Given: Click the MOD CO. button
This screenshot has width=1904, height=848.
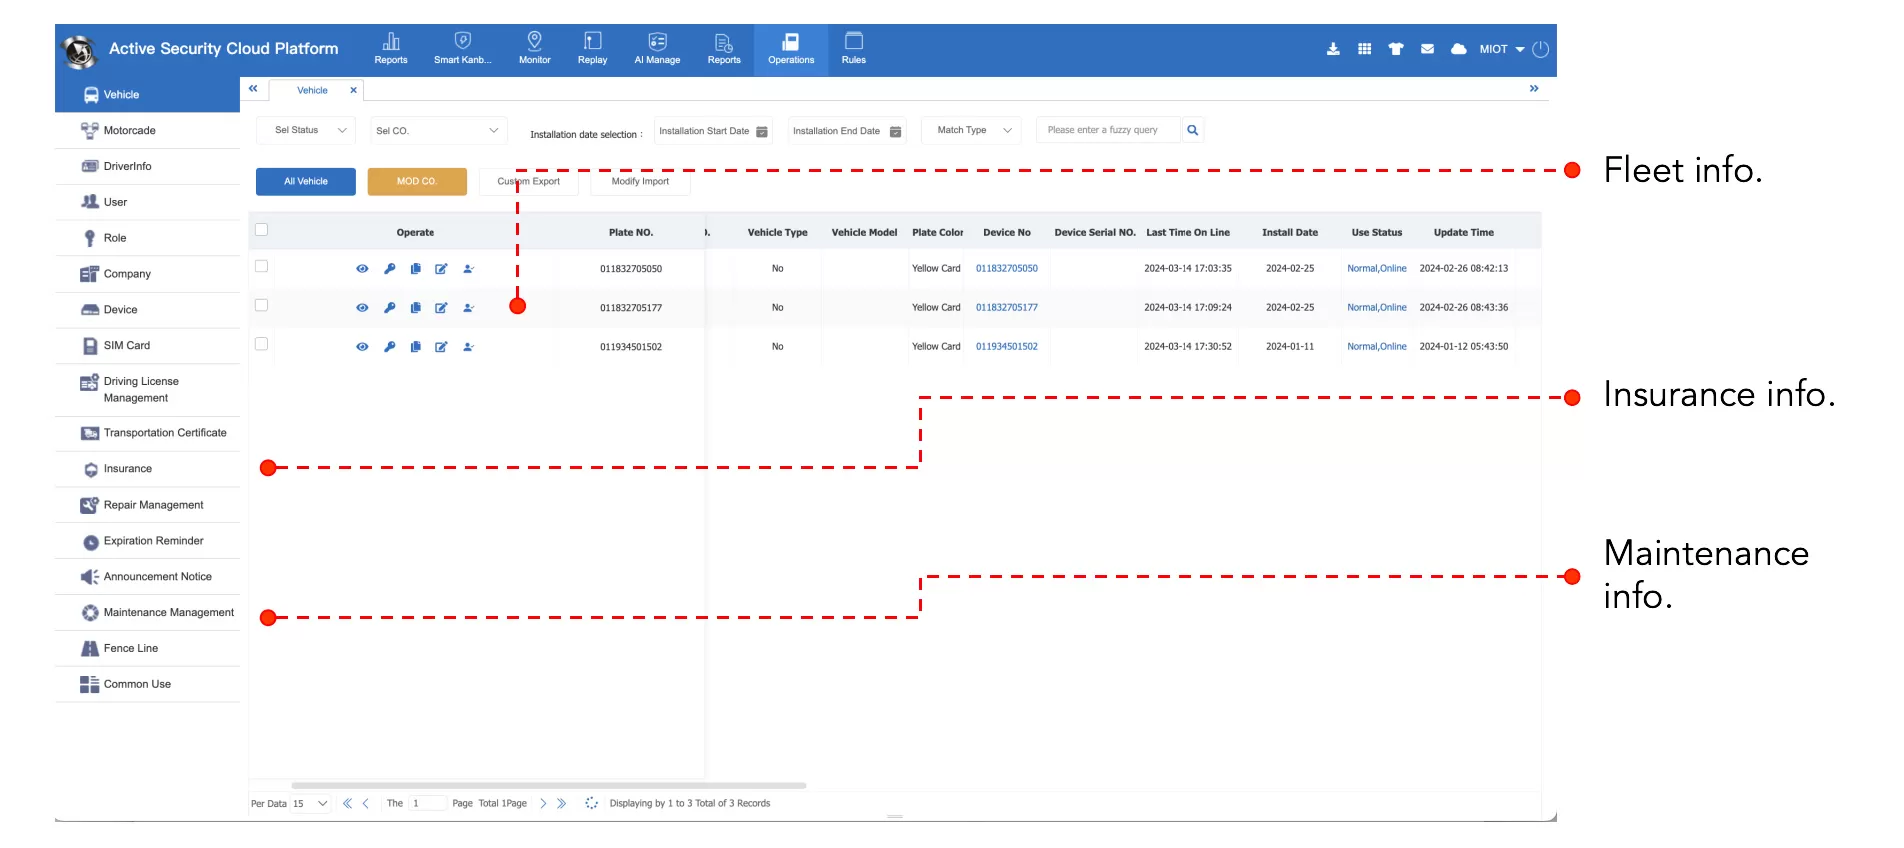Looking at the screenshot, I should [417, 181].
